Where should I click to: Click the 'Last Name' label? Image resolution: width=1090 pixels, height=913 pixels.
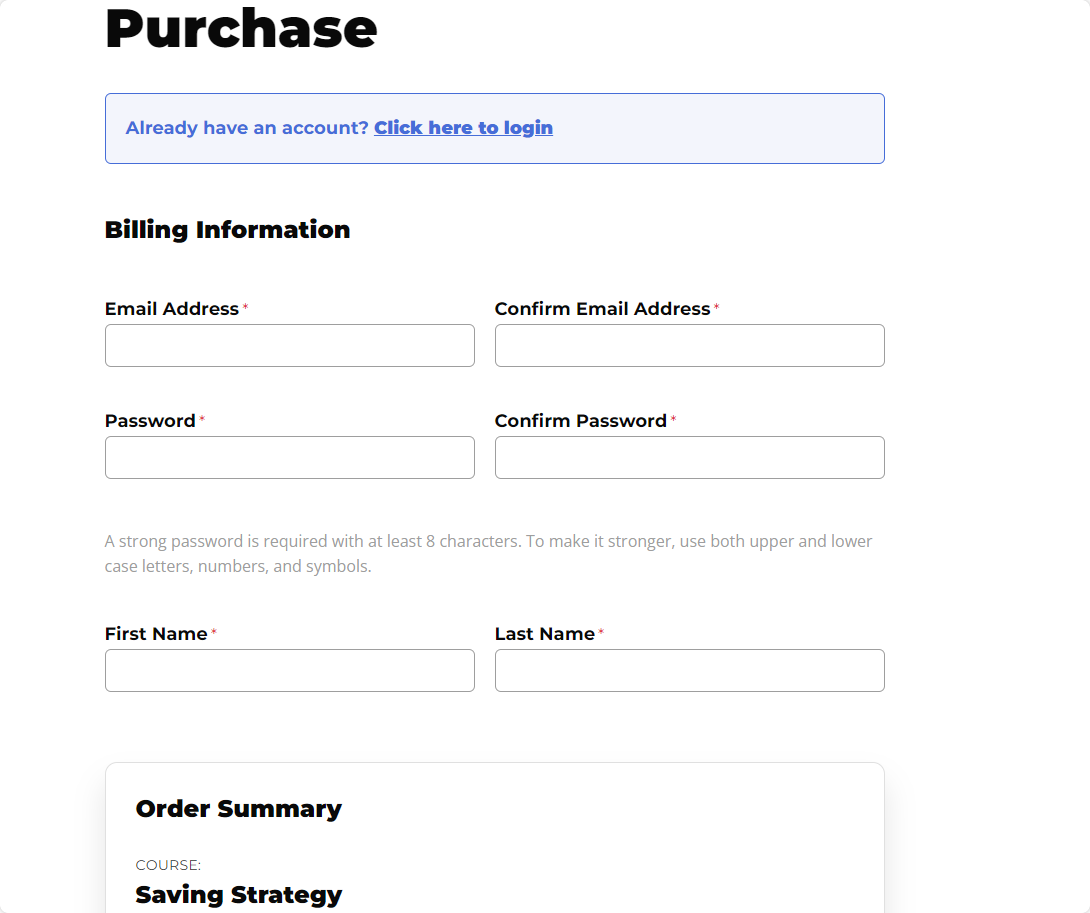545,633
